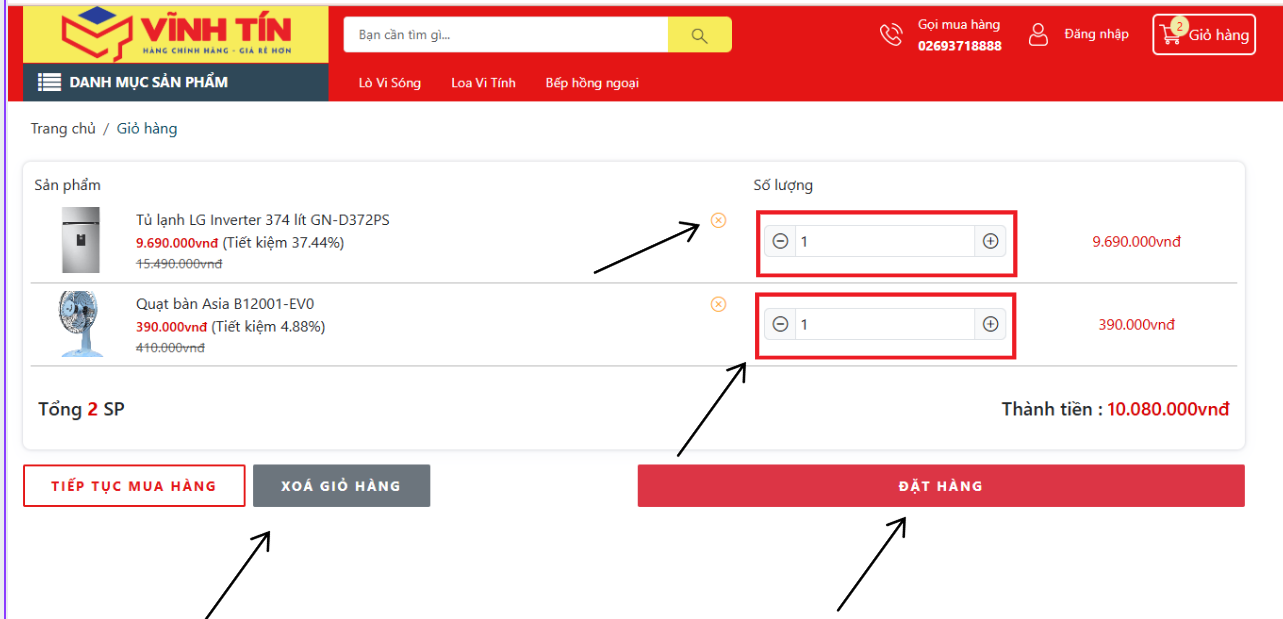Image resolution: width=1283 pixels, height=619 pixels.
Task: Click the user account icon
Action: [1039, 34]
